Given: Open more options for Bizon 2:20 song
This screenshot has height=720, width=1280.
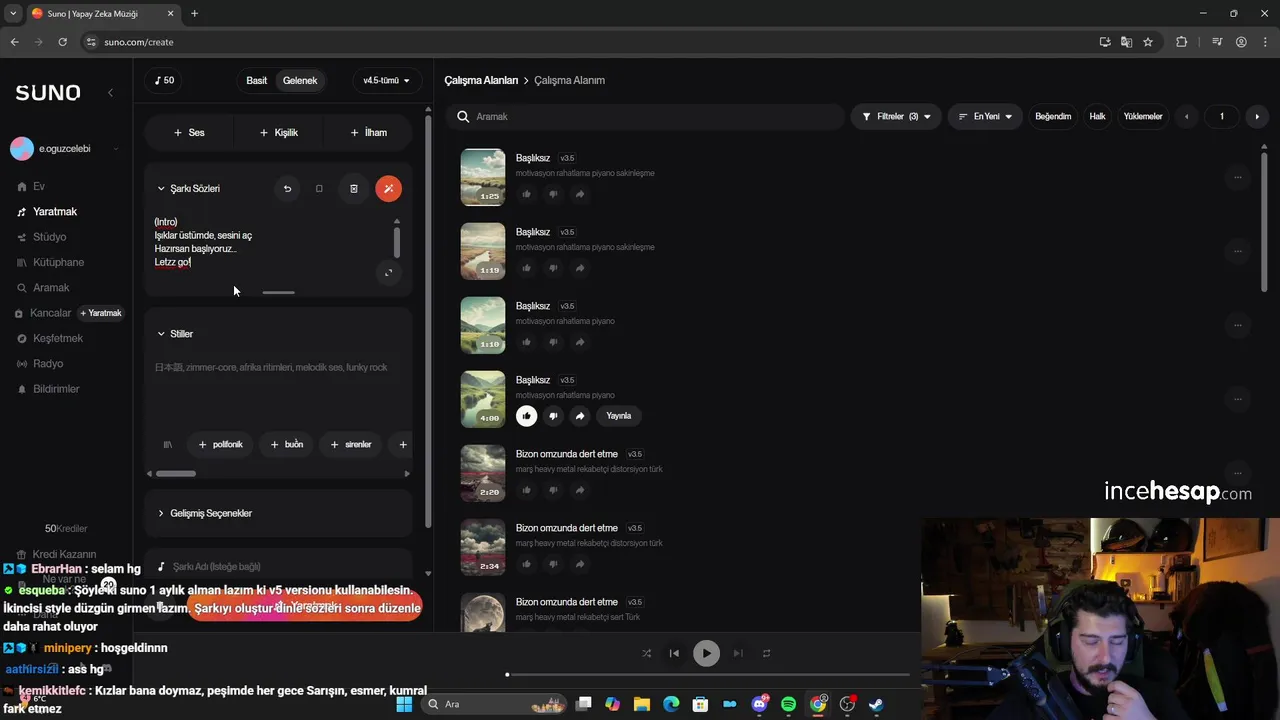Looking at the screenshot, I should [x=1237, y=473].
